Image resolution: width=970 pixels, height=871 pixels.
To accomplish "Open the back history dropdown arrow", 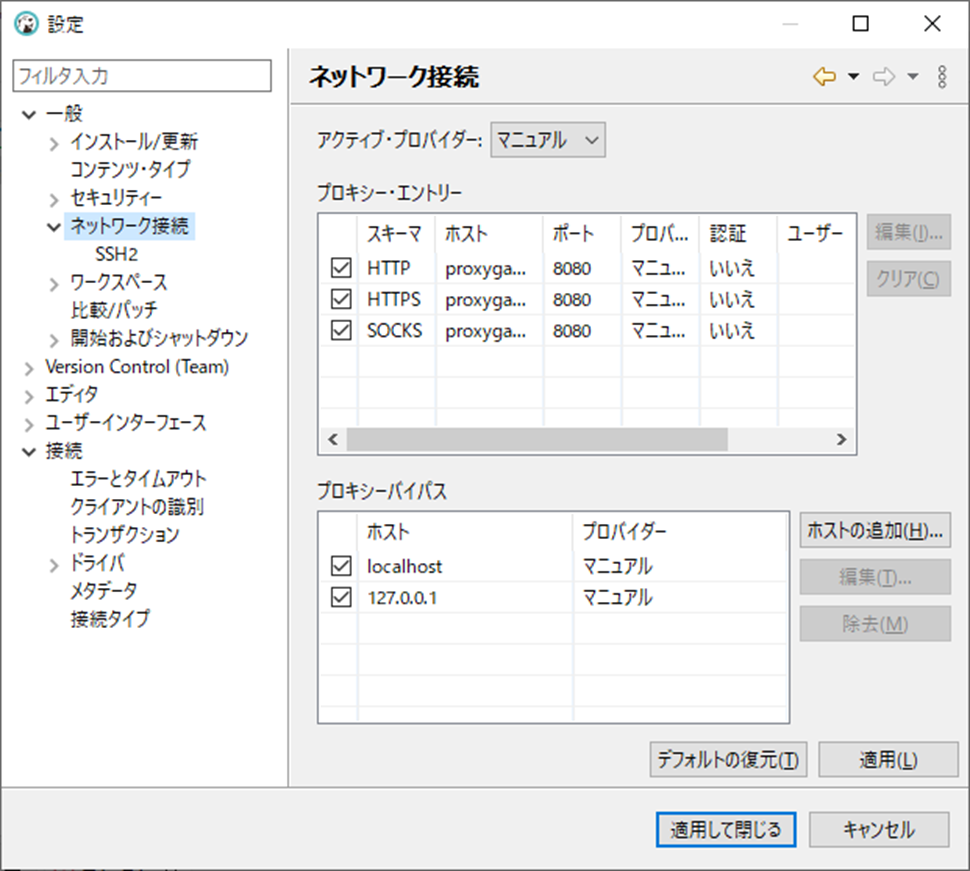I will pos(853,77).
